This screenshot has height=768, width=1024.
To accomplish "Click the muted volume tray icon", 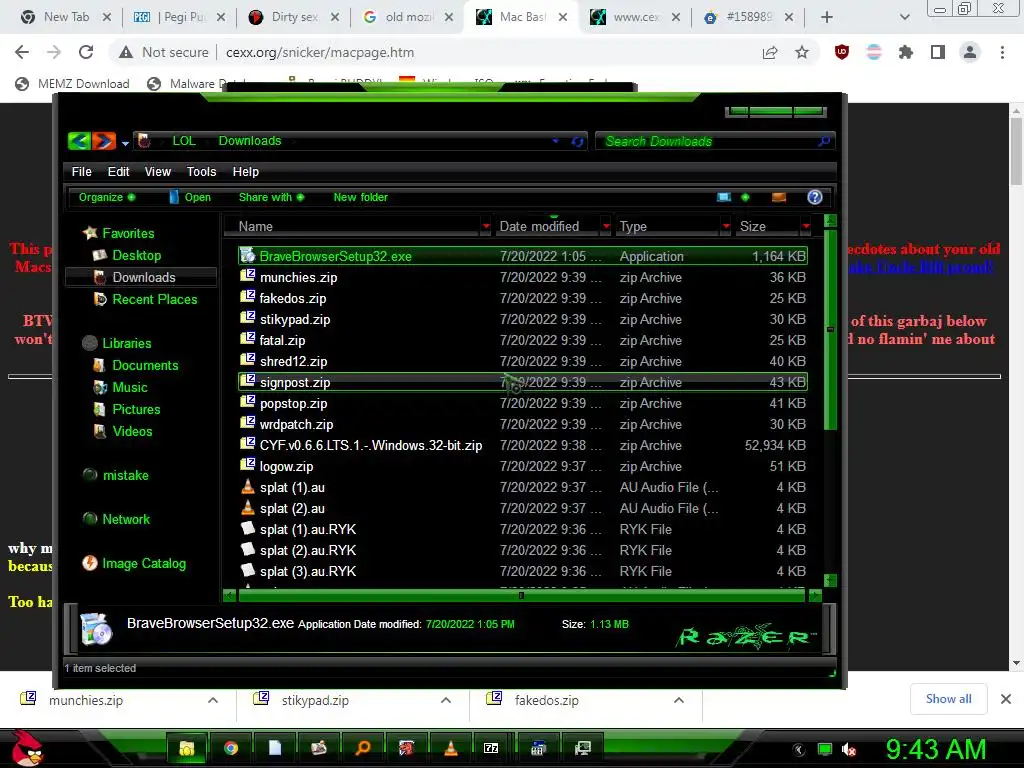I will point(849,749).
